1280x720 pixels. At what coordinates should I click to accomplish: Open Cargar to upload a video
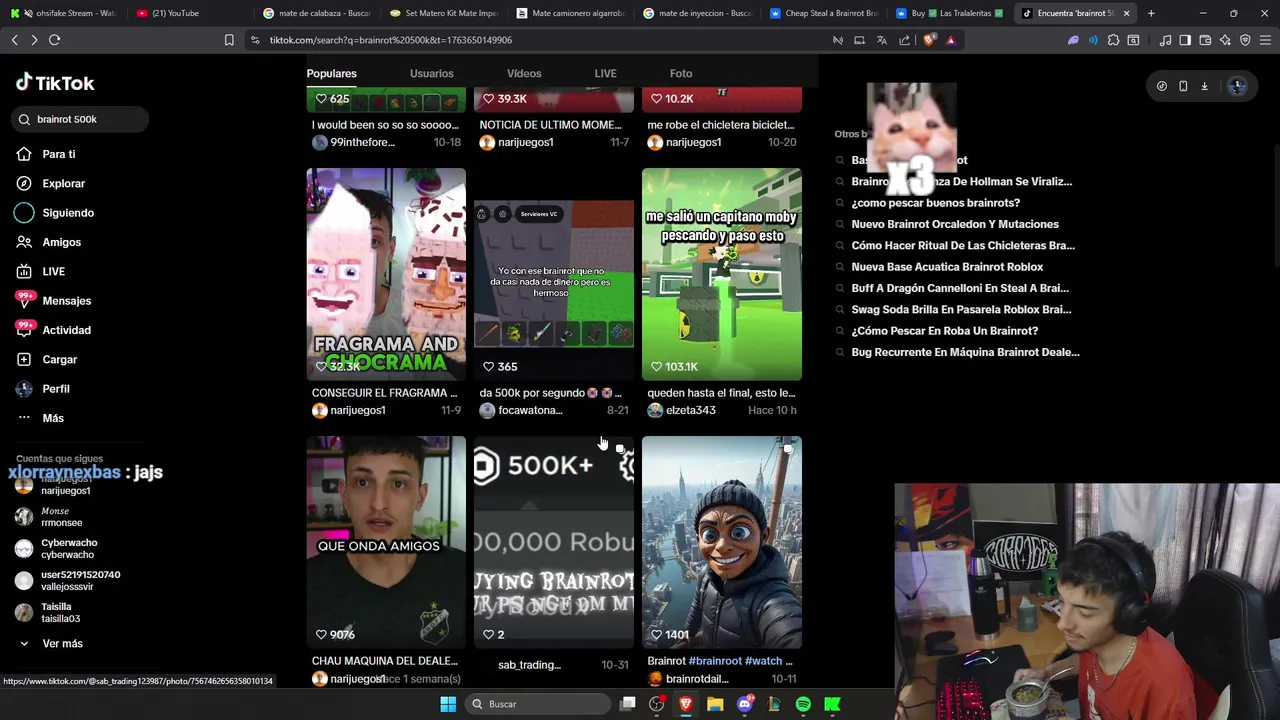pos(46,359)
